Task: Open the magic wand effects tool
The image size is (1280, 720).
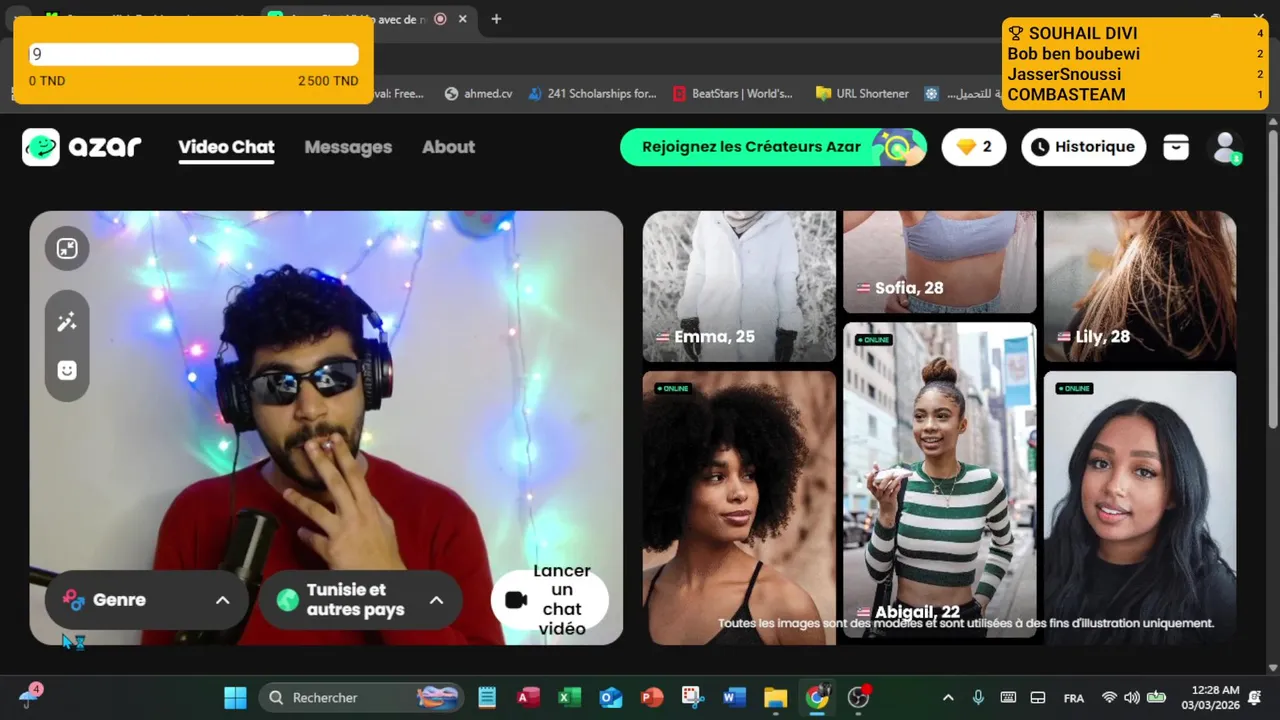Action: coord(67,322)
